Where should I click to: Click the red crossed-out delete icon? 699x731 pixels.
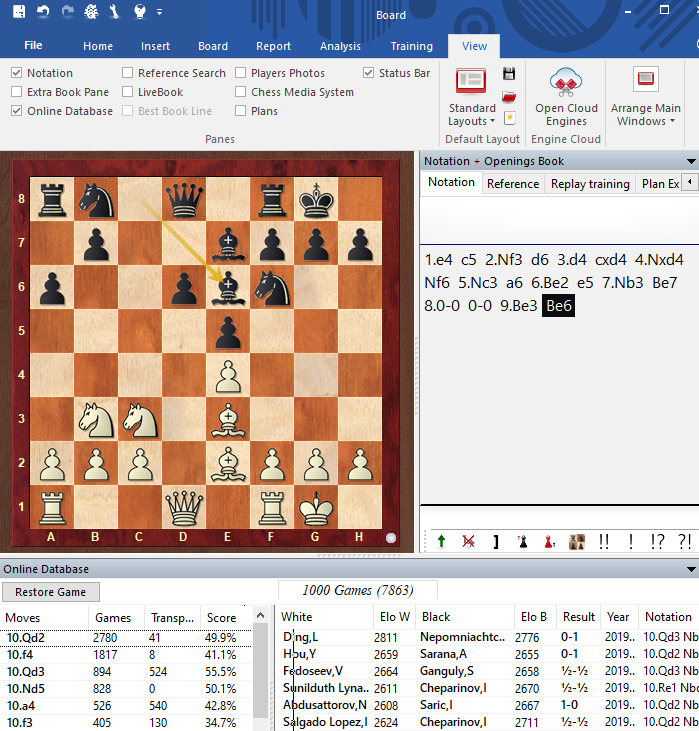pyautogui.click(x=468, y=541)
